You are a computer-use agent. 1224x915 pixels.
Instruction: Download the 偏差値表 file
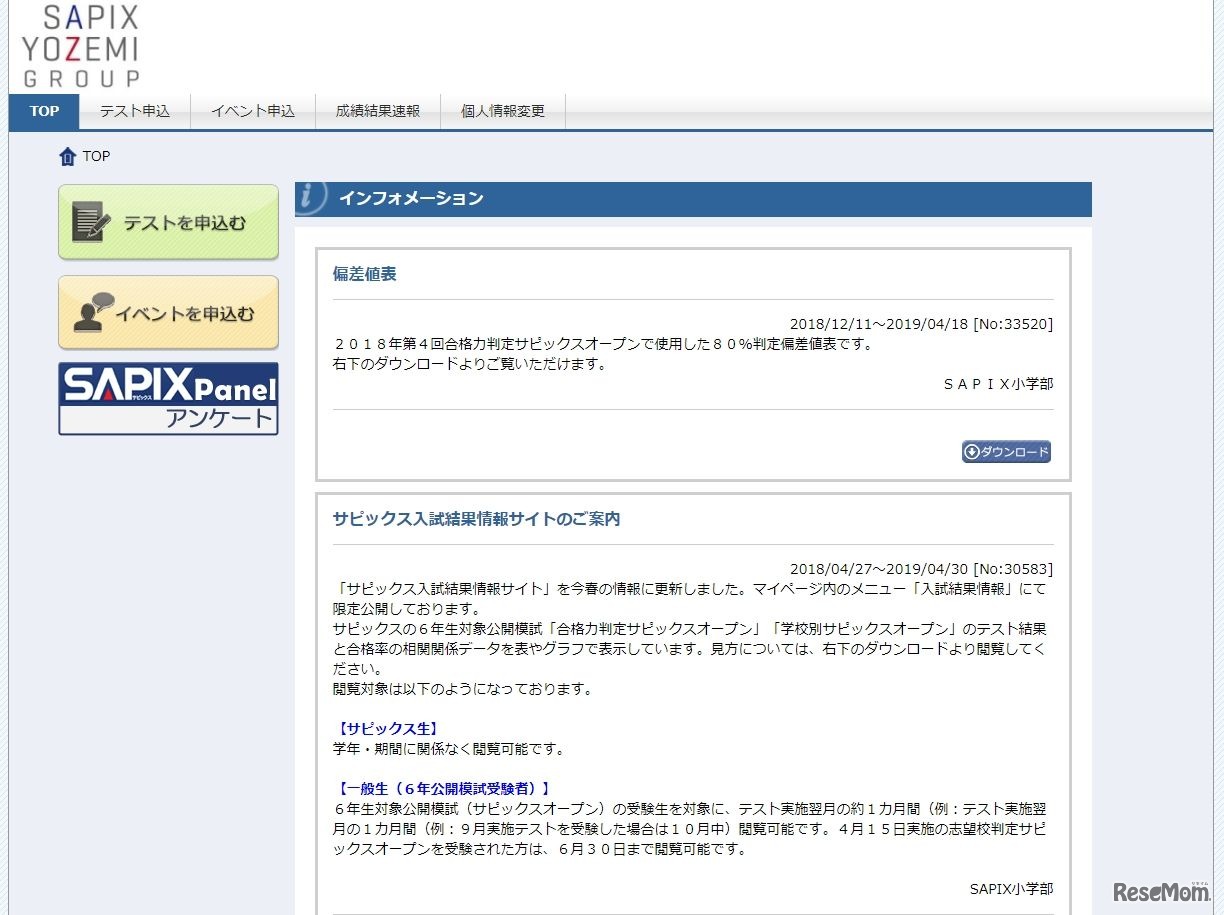(x=1006, y=452)
